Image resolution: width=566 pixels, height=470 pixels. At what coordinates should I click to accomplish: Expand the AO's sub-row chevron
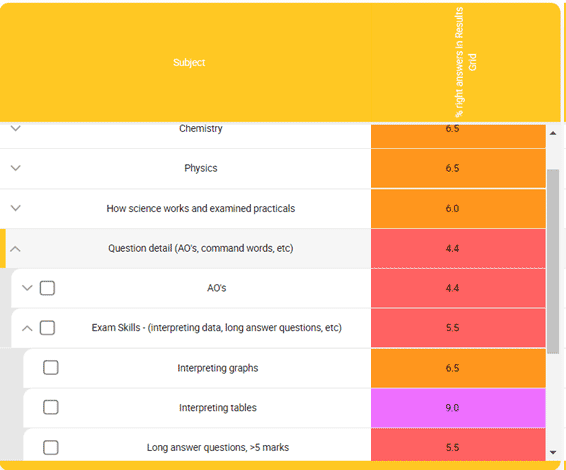pos(27,288)
